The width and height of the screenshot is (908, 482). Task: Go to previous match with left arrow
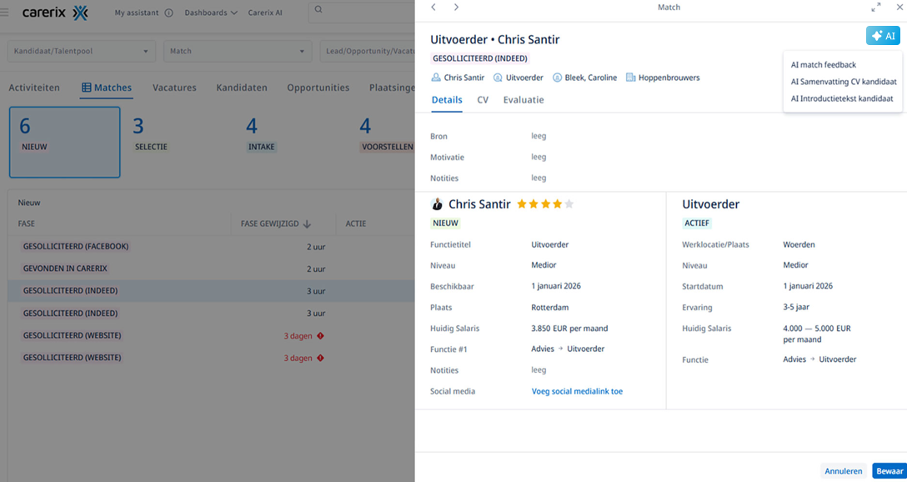(433, 7)
